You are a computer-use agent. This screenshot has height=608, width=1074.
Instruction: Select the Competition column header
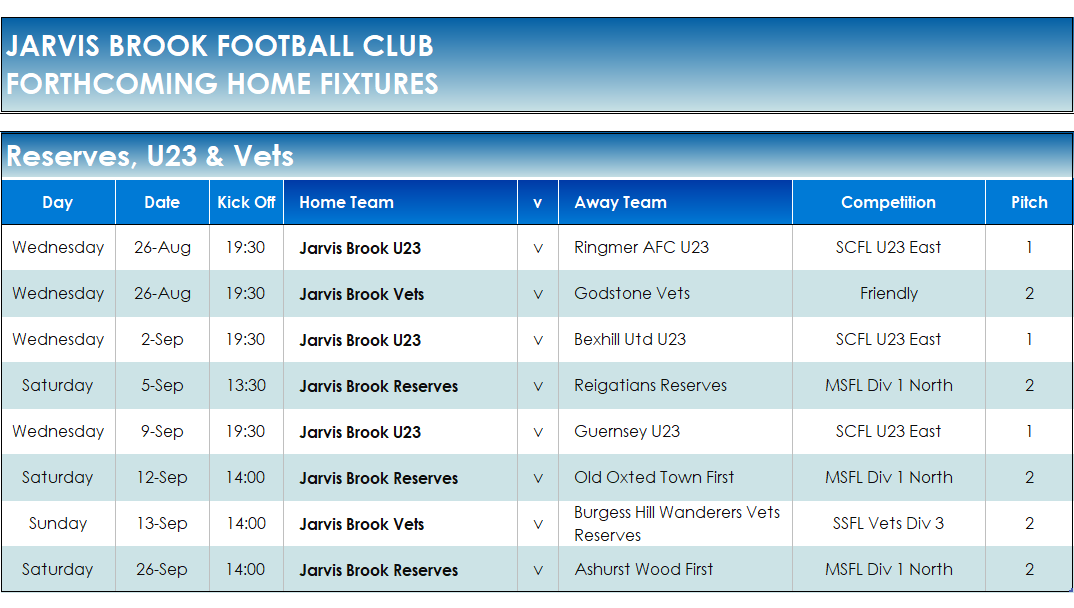(889, 202)
